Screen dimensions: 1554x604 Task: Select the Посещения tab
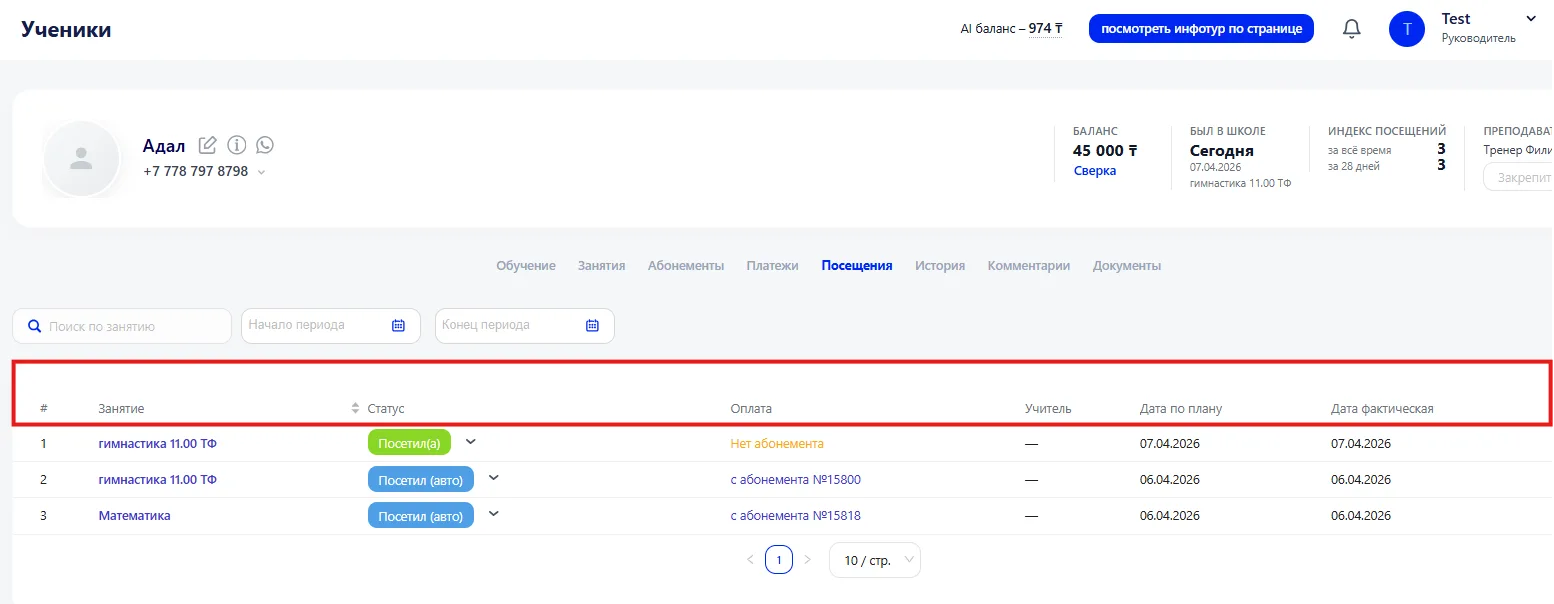click(x=857, y=266)
